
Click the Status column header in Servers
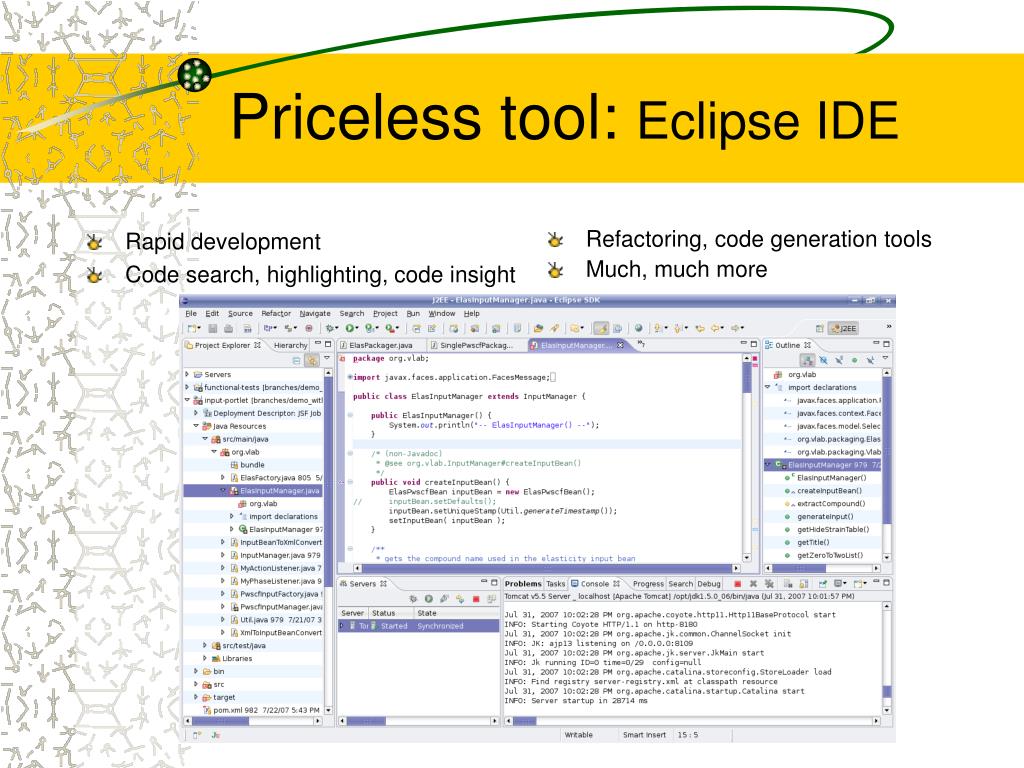point(391,613)
